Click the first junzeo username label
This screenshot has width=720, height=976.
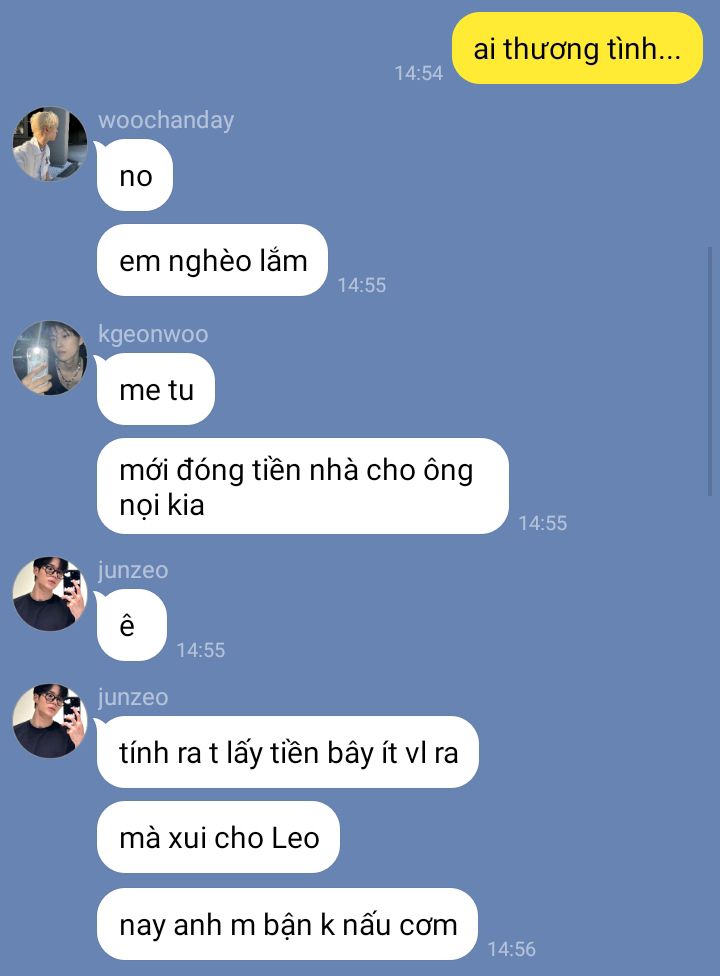coord(133,570)
